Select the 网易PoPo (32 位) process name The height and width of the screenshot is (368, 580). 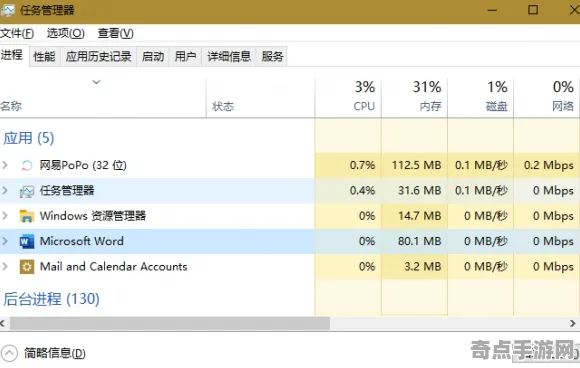coord(83,165)
